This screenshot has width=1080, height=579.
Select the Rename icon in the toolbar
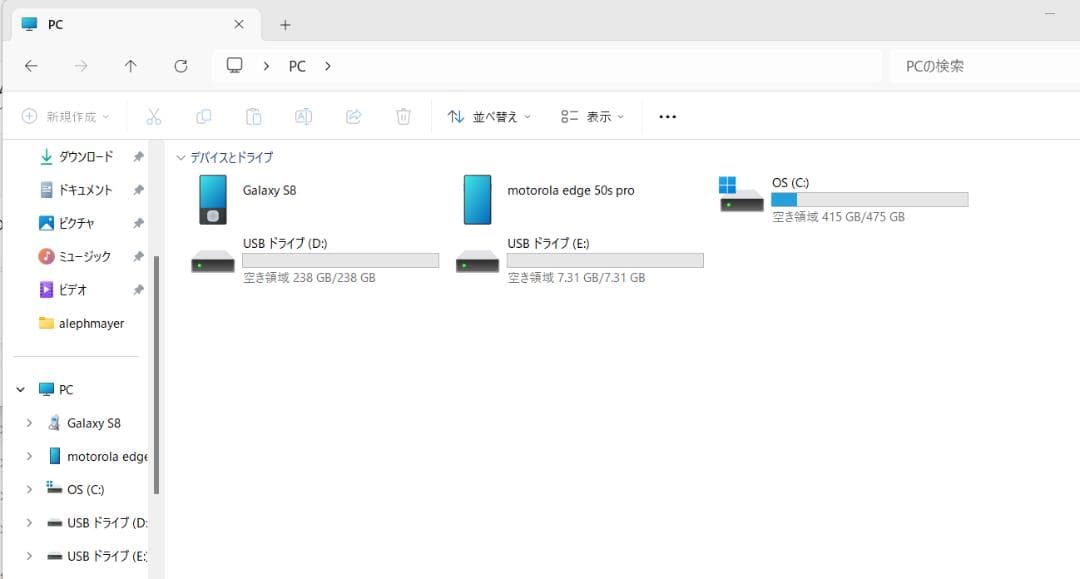tap(303, 116)
